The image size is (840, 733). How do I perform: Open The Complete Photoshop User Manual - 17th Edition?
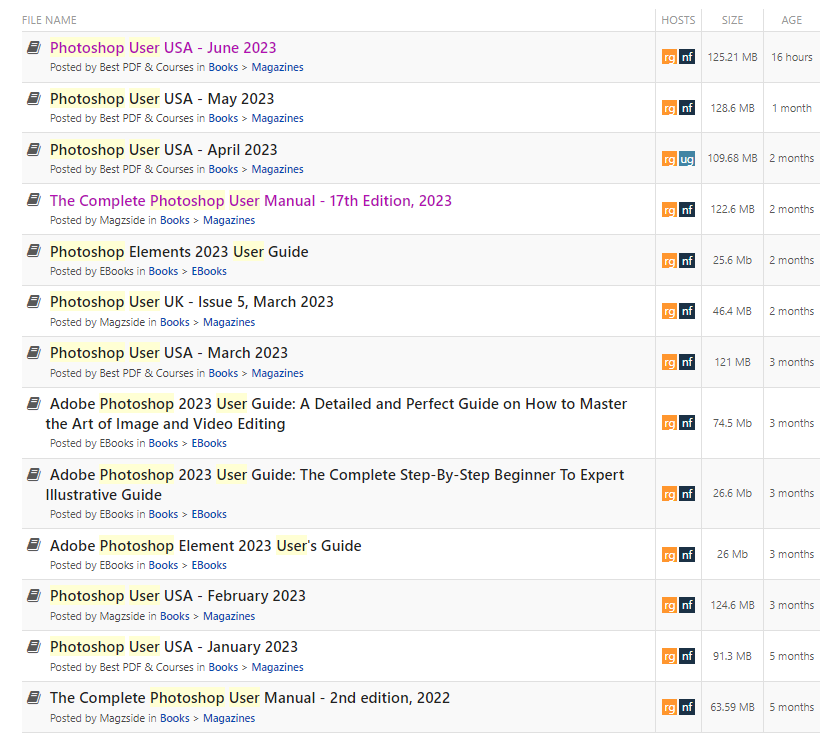(x=251, y=200)
